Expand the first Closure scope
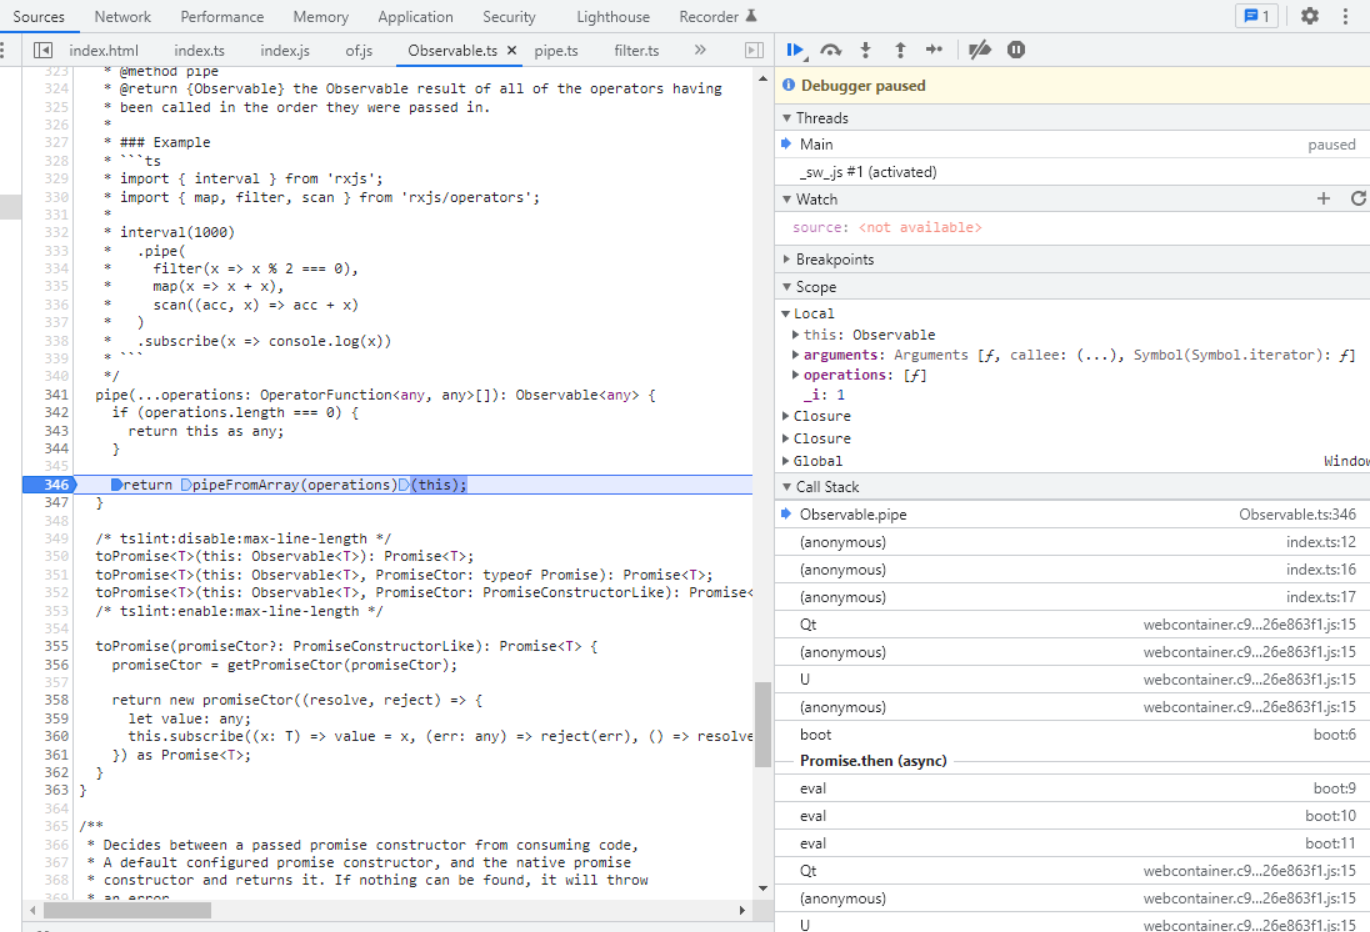 (x=786, y=416)
